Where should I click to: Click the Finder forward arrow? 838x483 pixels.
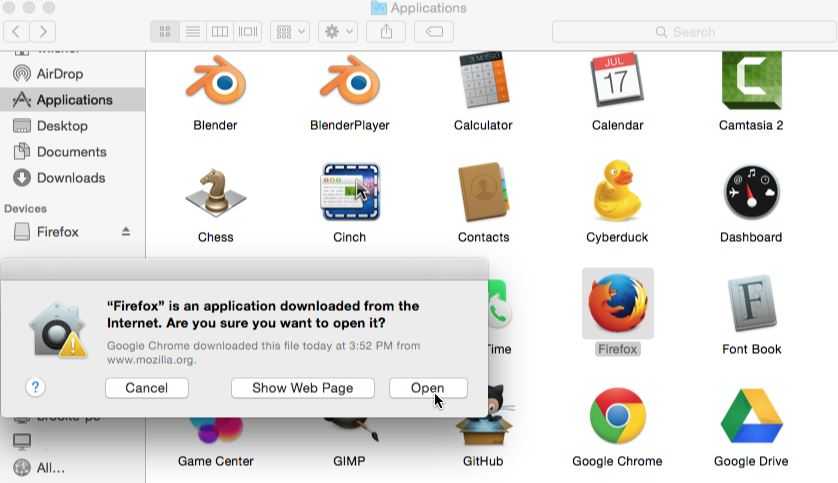tap(43, 32)
